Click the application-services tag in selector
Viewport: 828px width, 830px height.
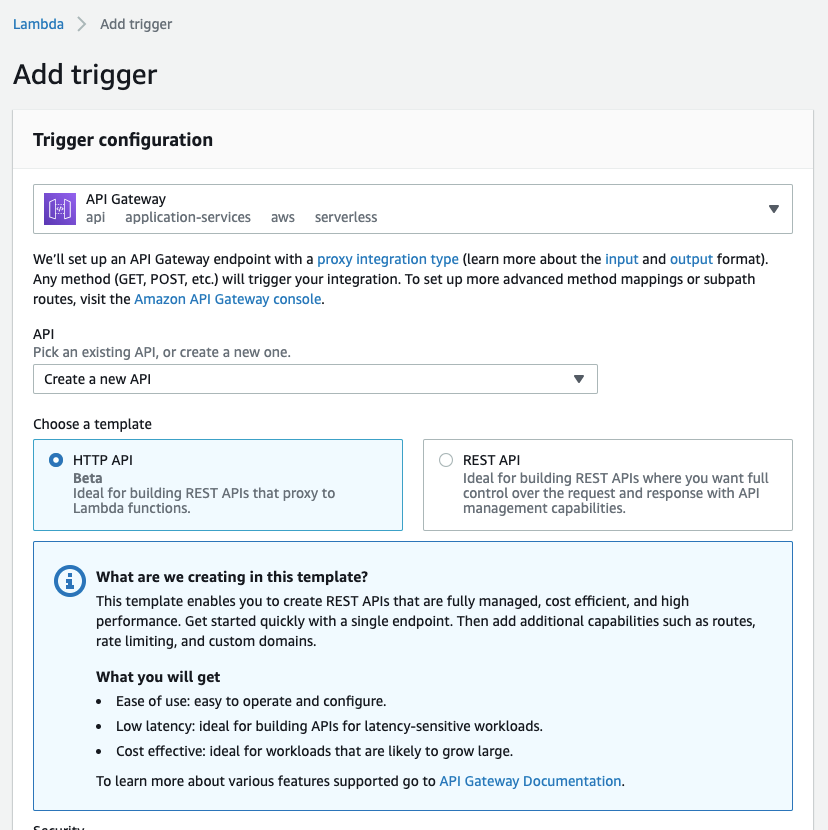click(188, 218)
